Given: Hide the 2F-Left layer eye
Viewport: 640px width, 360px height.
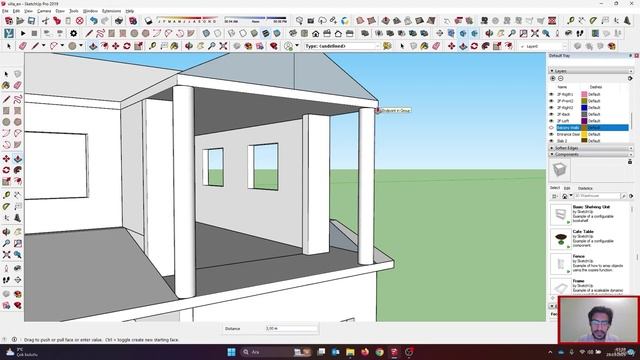Looking at the screenshot, I should coord(551,121).
